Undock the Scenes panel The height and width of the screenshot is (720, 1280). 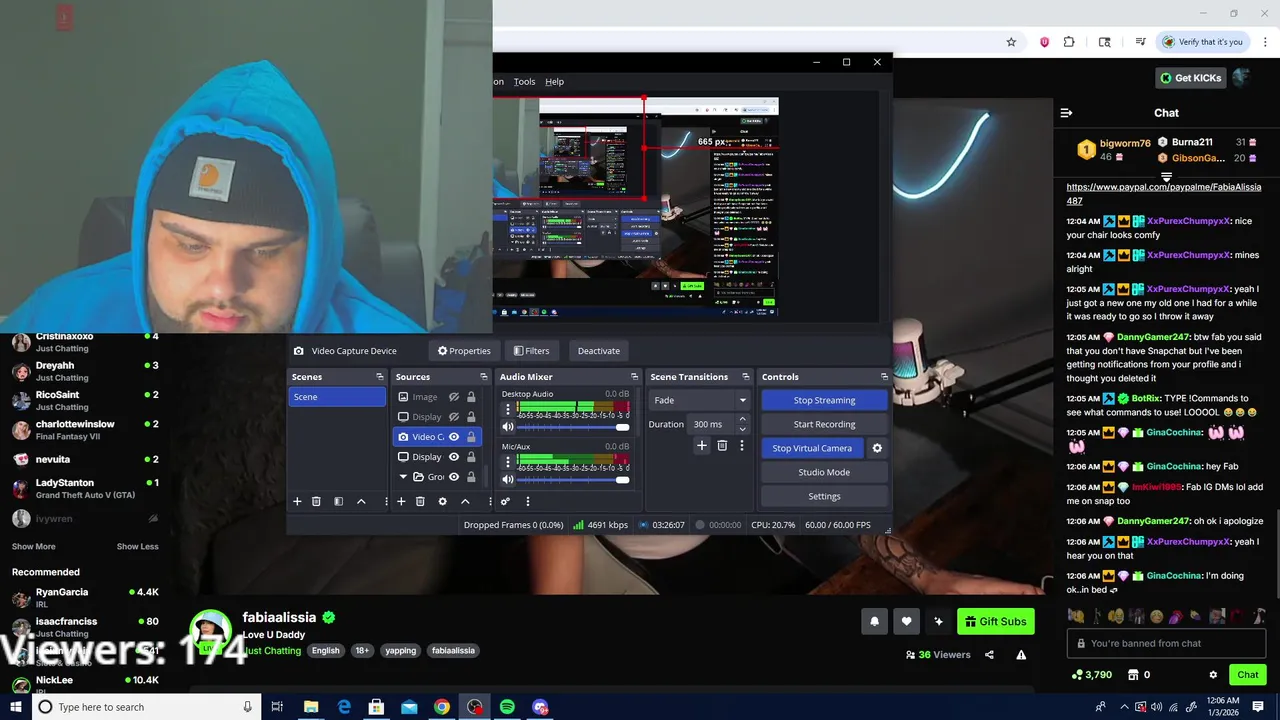(x=379, y=377)
